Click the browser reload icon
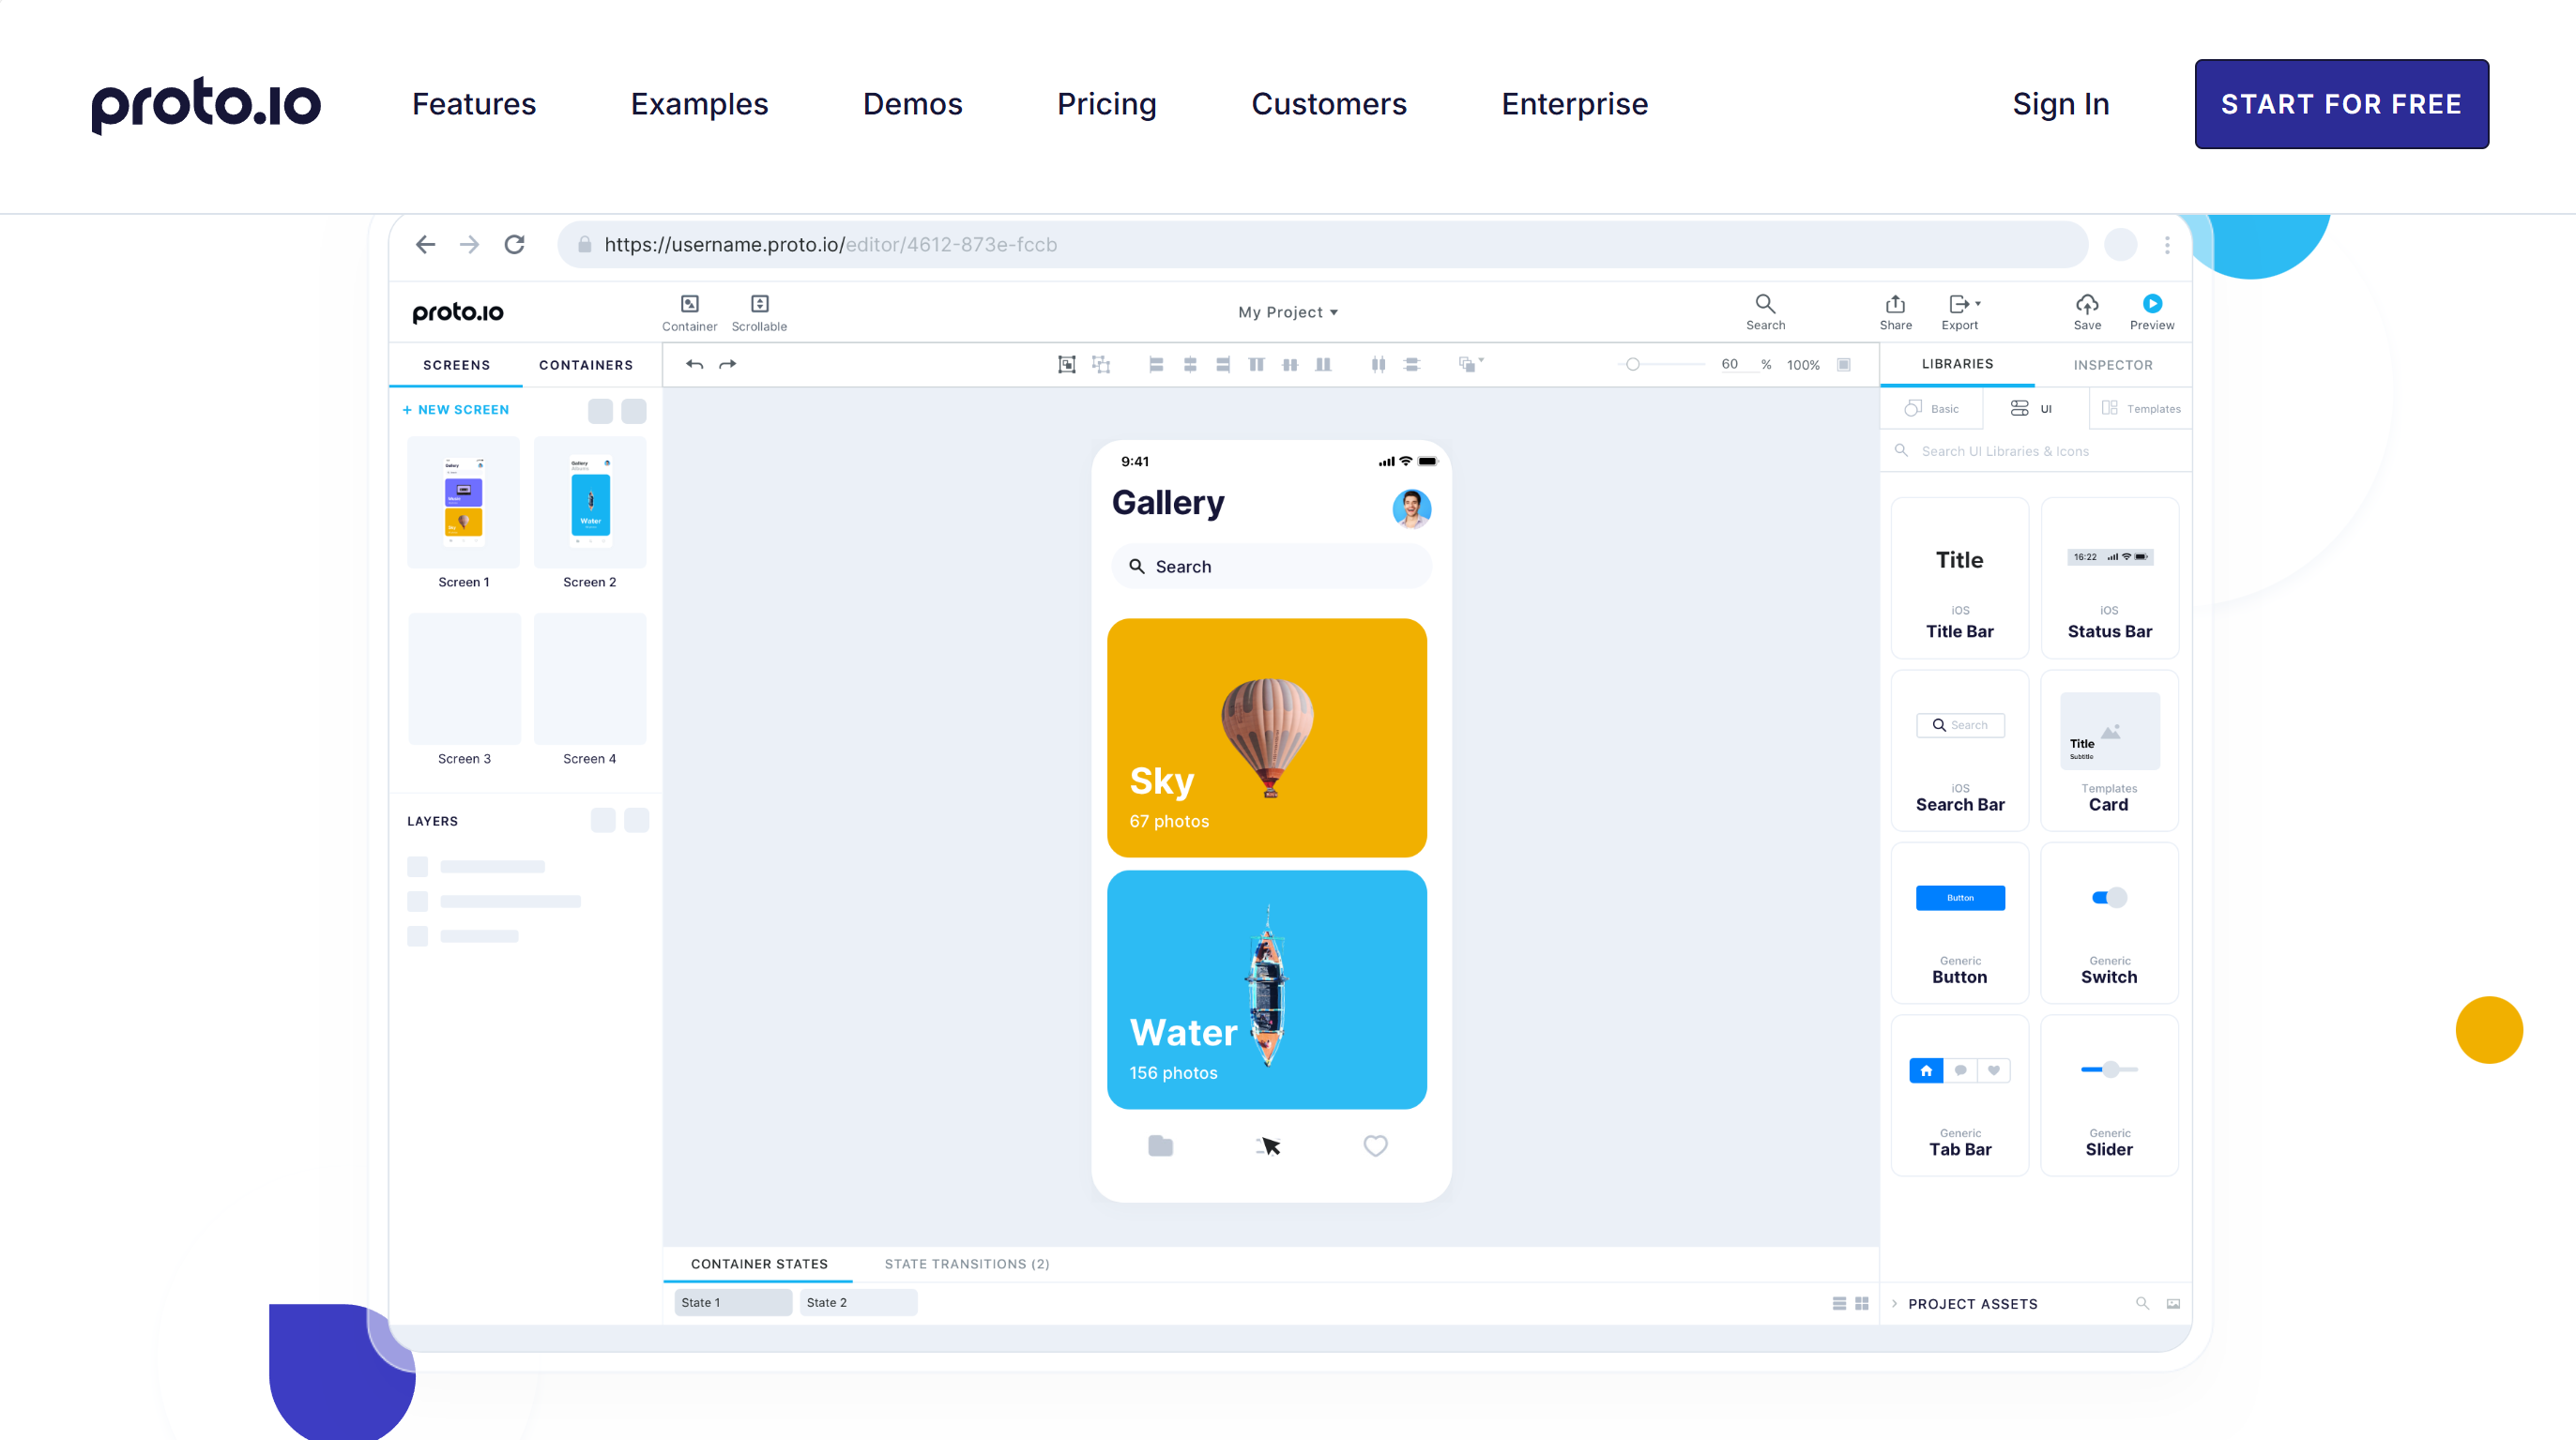Screen dimensions: 2576x1440 (514, 244)
